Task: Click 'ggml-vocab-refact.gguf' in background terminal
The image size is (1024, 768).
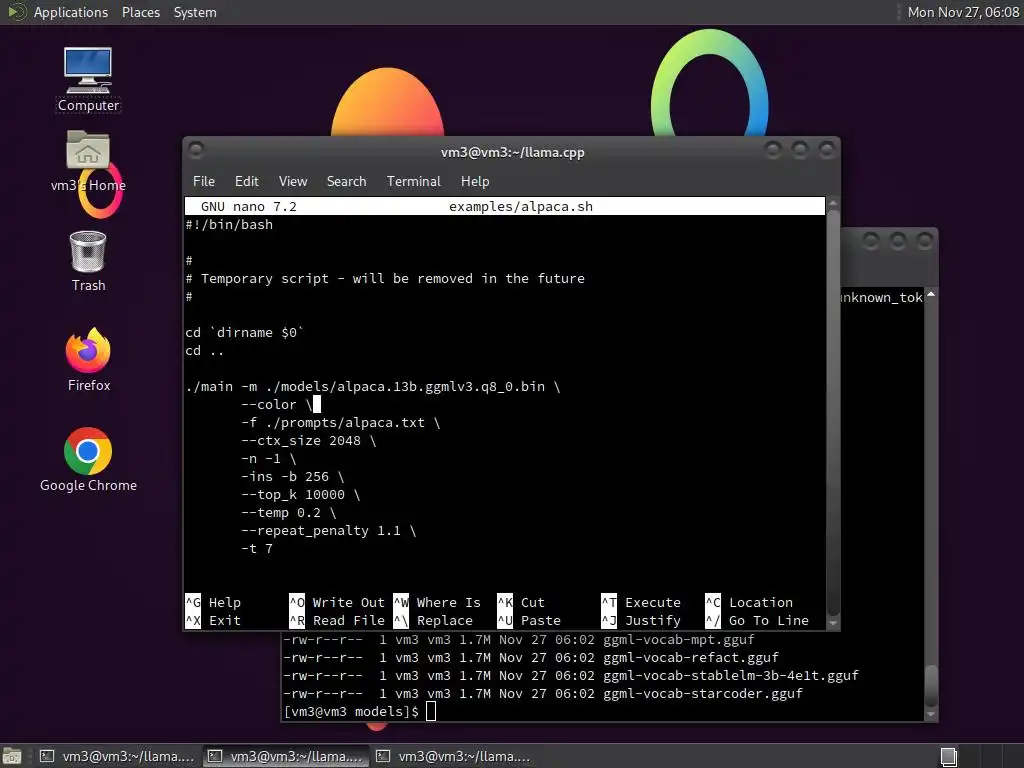Action: pyautogui.click(x=691, y=658)
